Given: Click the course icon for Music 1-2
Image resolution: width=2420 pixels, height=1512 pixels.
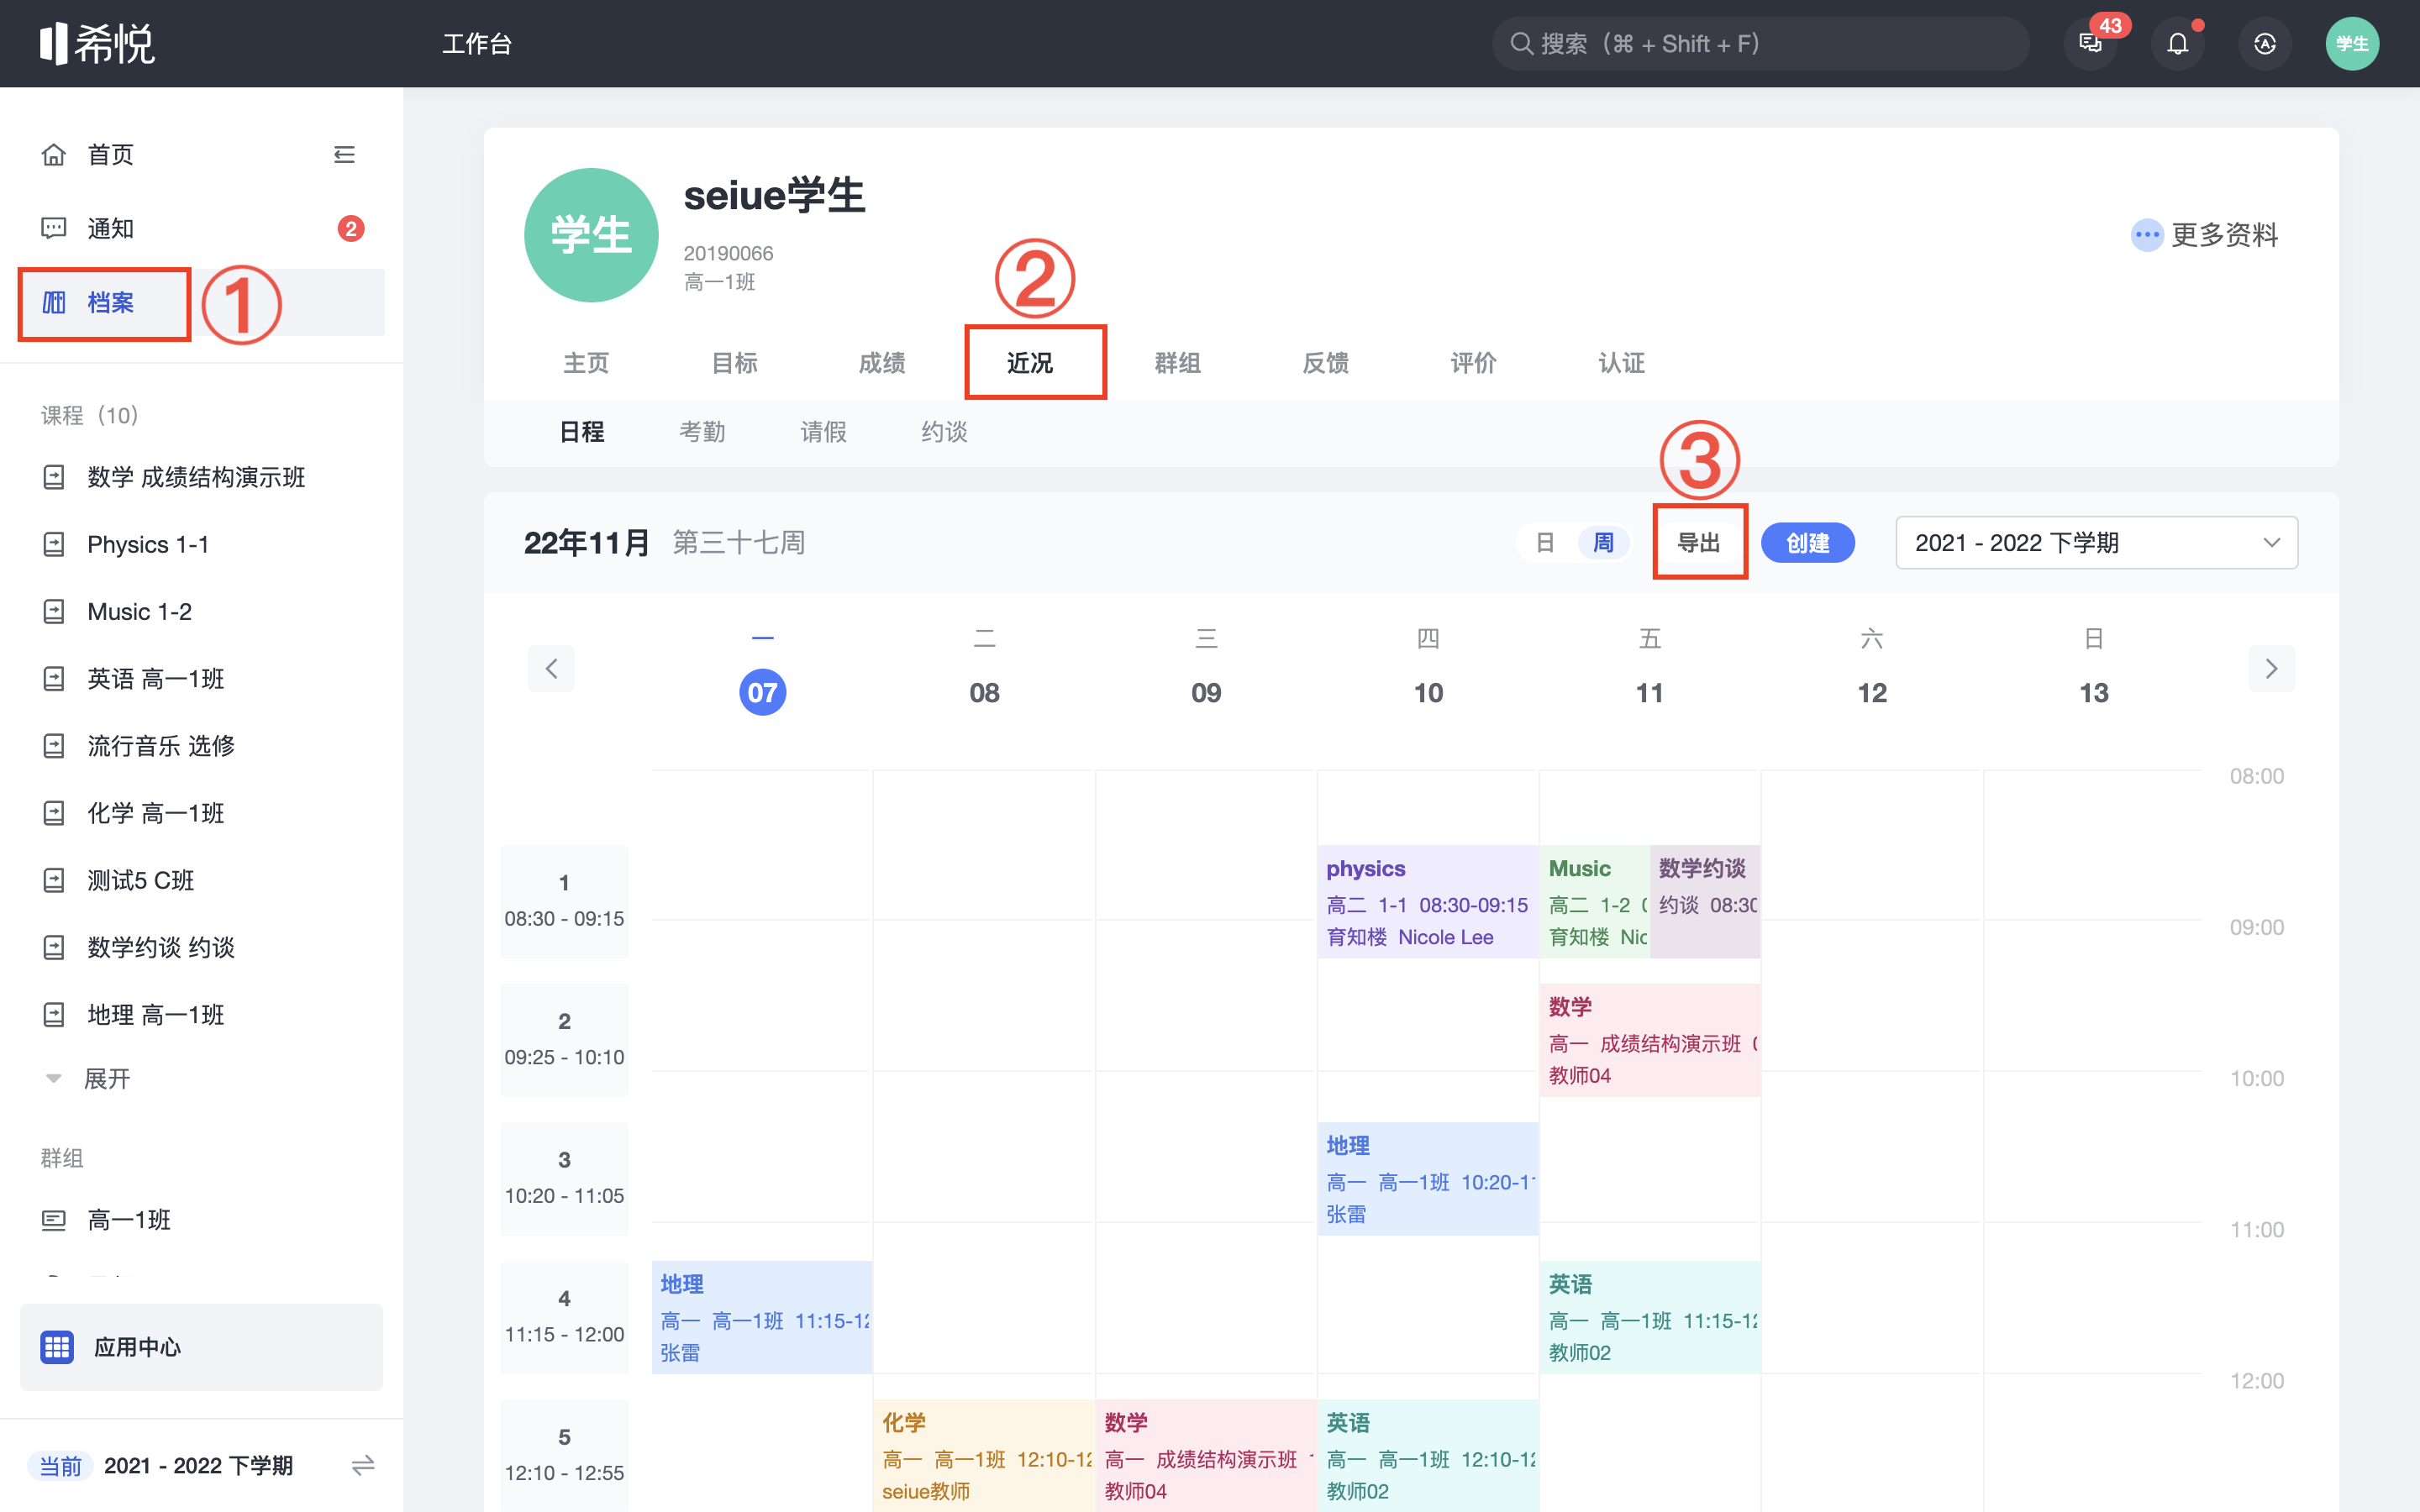Looking at the screenshot, I should pos(54,611).
